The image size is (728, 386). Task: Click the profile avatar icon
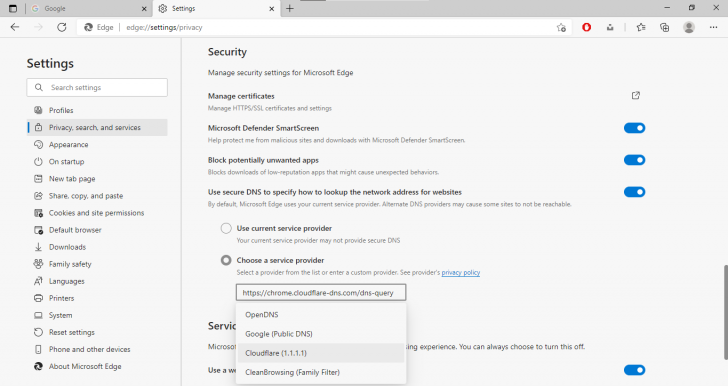coord(689,27)
